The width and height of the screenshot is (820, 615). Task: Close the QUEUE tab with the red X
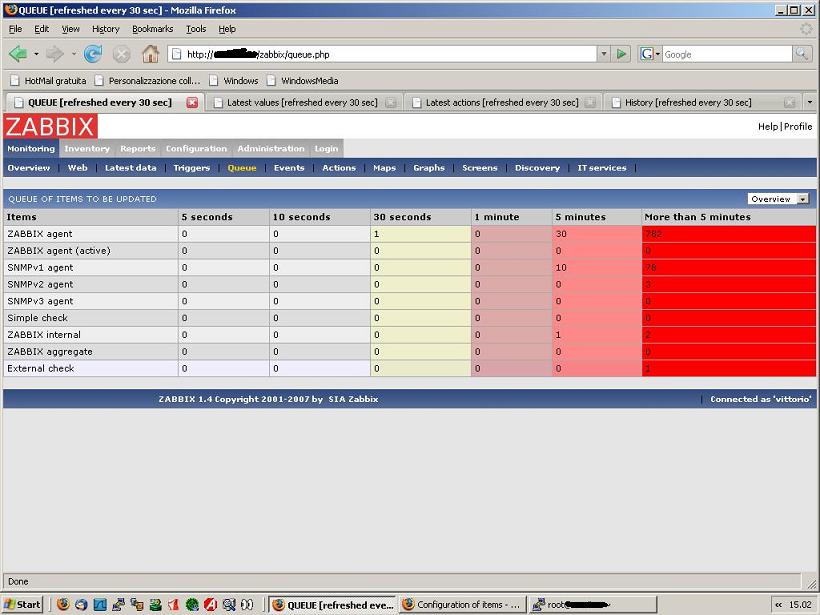pyautogui.click(x=192, y=102)
